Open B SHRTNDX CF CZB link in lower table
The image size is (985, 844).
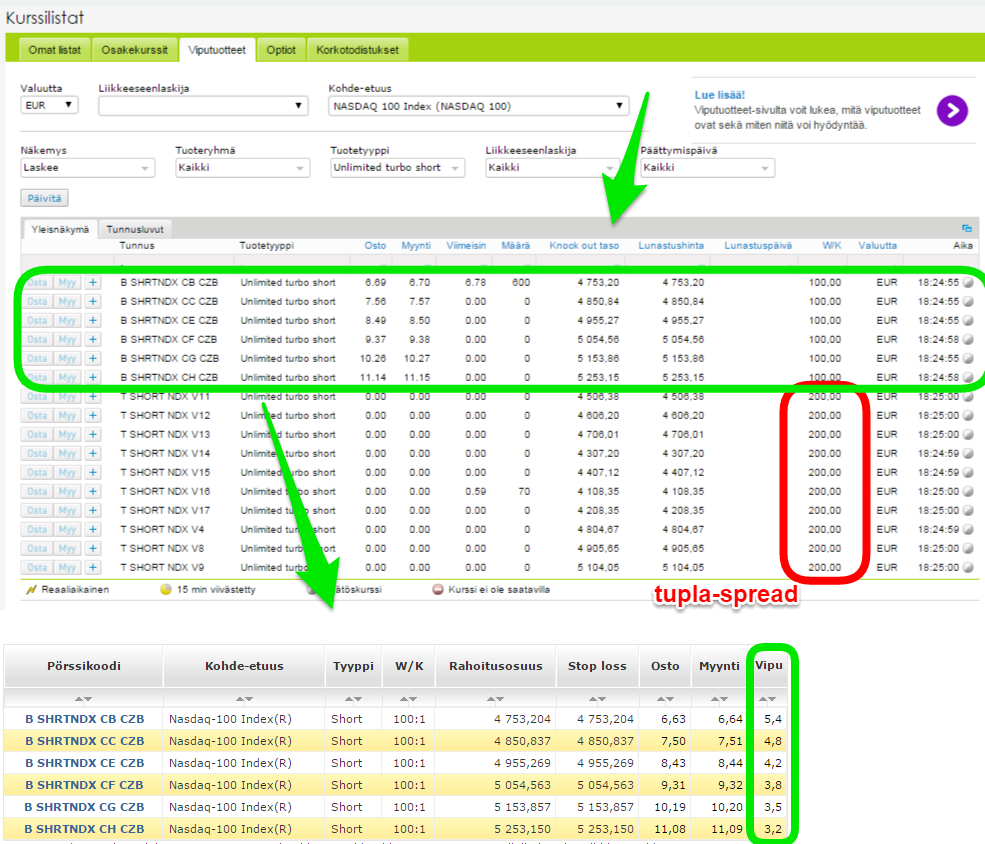pyautogui.click(x=84, y=785)
